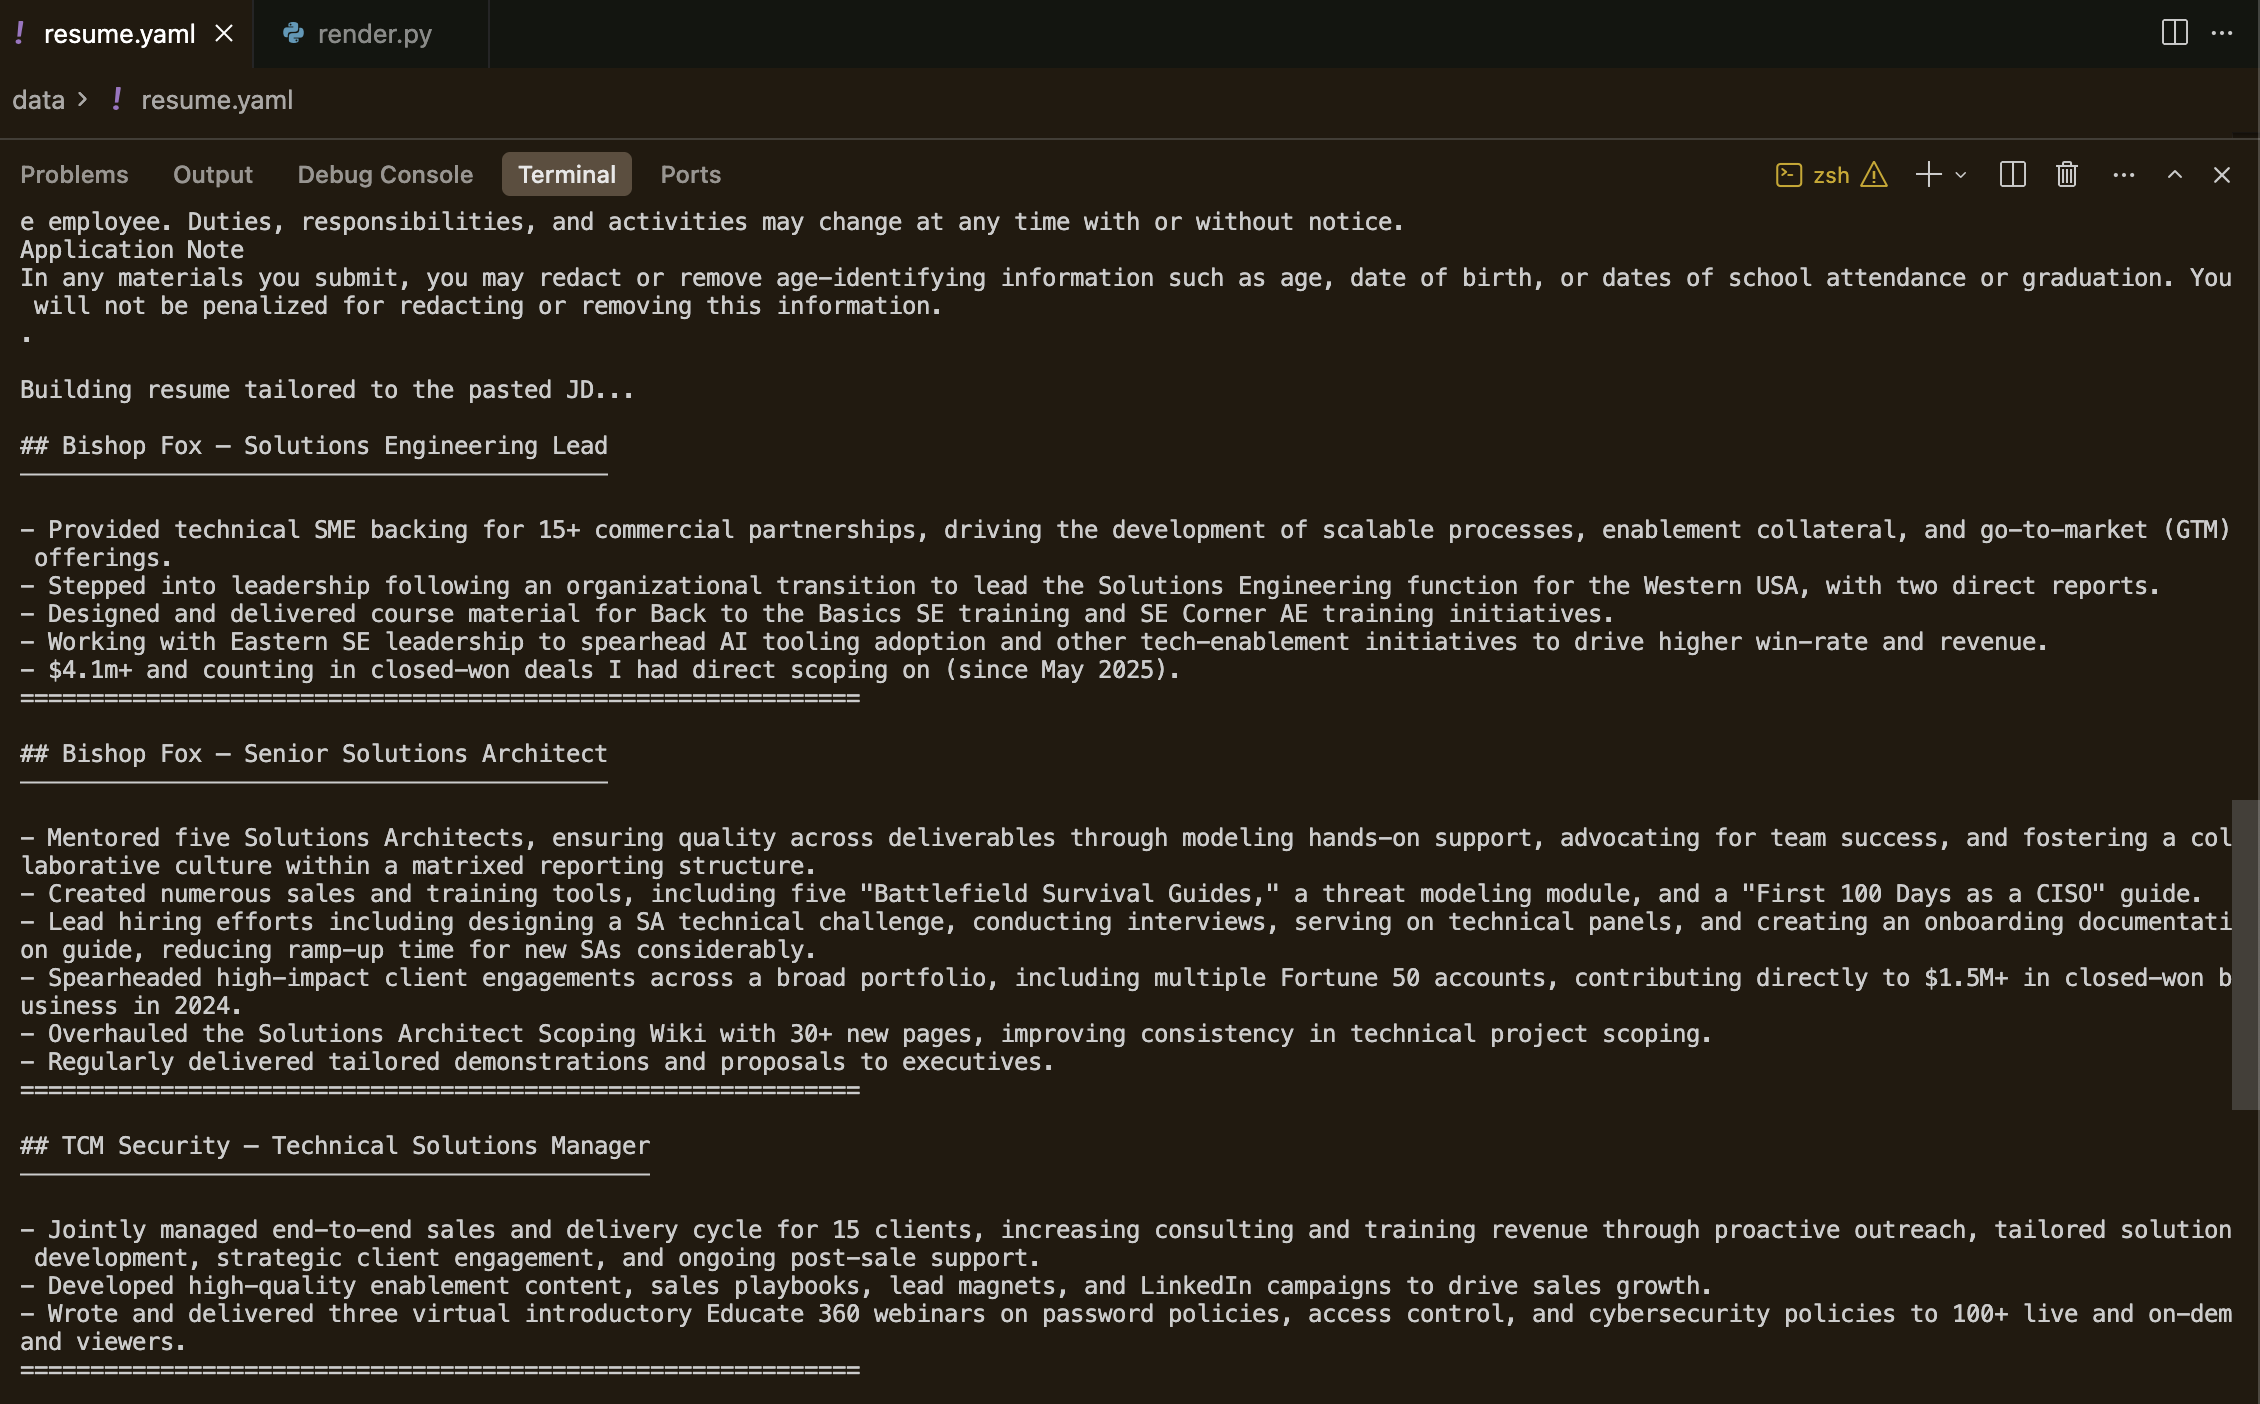The height and width of the screenshot is (1404, 2260).
Task: Split the terminal pane
Action: click(x=2013, y=175)
